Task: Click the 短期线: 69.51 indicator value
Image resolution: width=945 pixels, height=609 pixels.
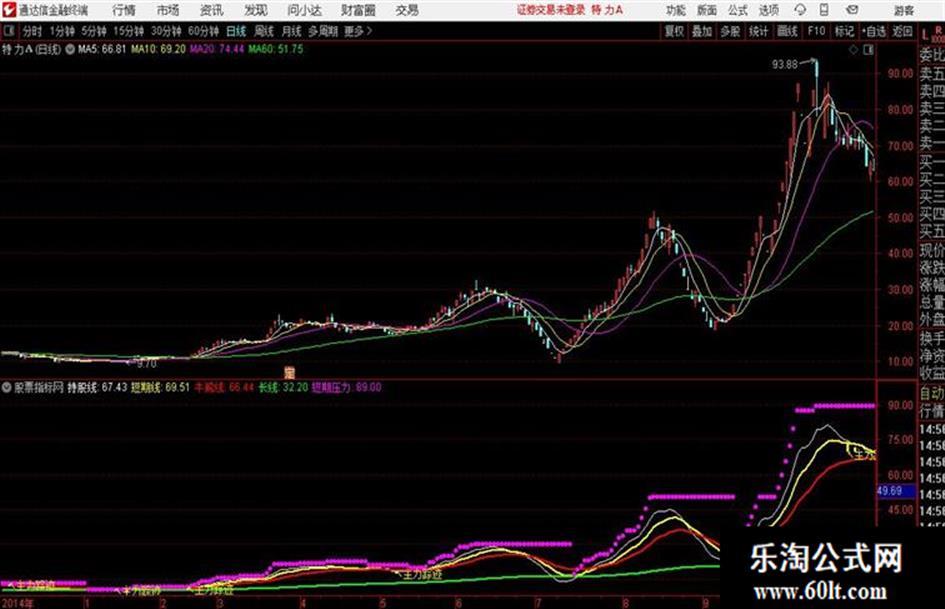Action: pos(161,387)
